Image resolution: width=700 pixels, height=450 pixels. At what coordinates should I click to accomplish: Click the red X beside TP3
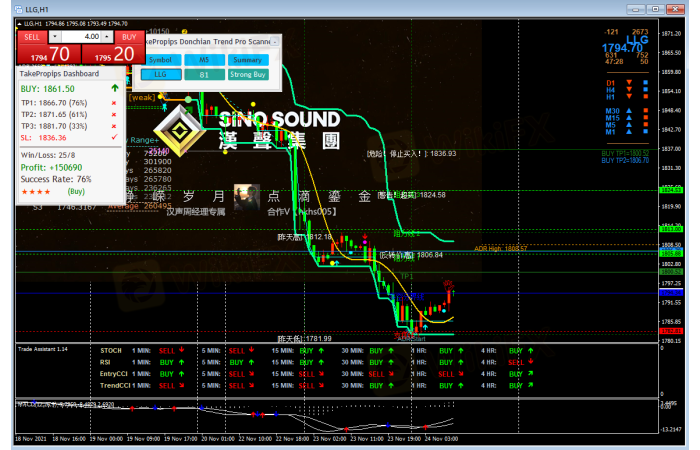tap(114, 126)
